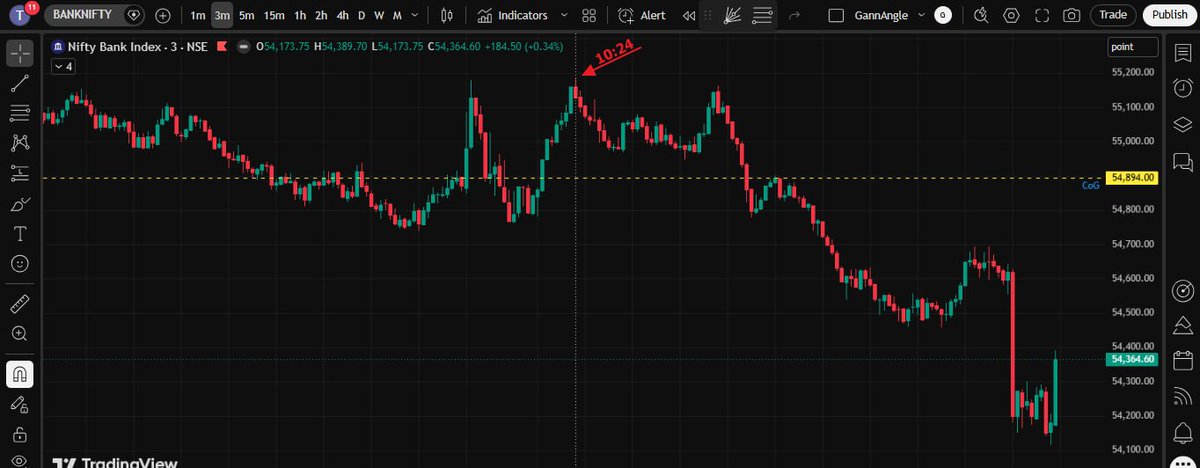The width and height of the screenshot is (1200, 468).
Task: Choose the 2h timeframe
Action: tap(321, 15)
